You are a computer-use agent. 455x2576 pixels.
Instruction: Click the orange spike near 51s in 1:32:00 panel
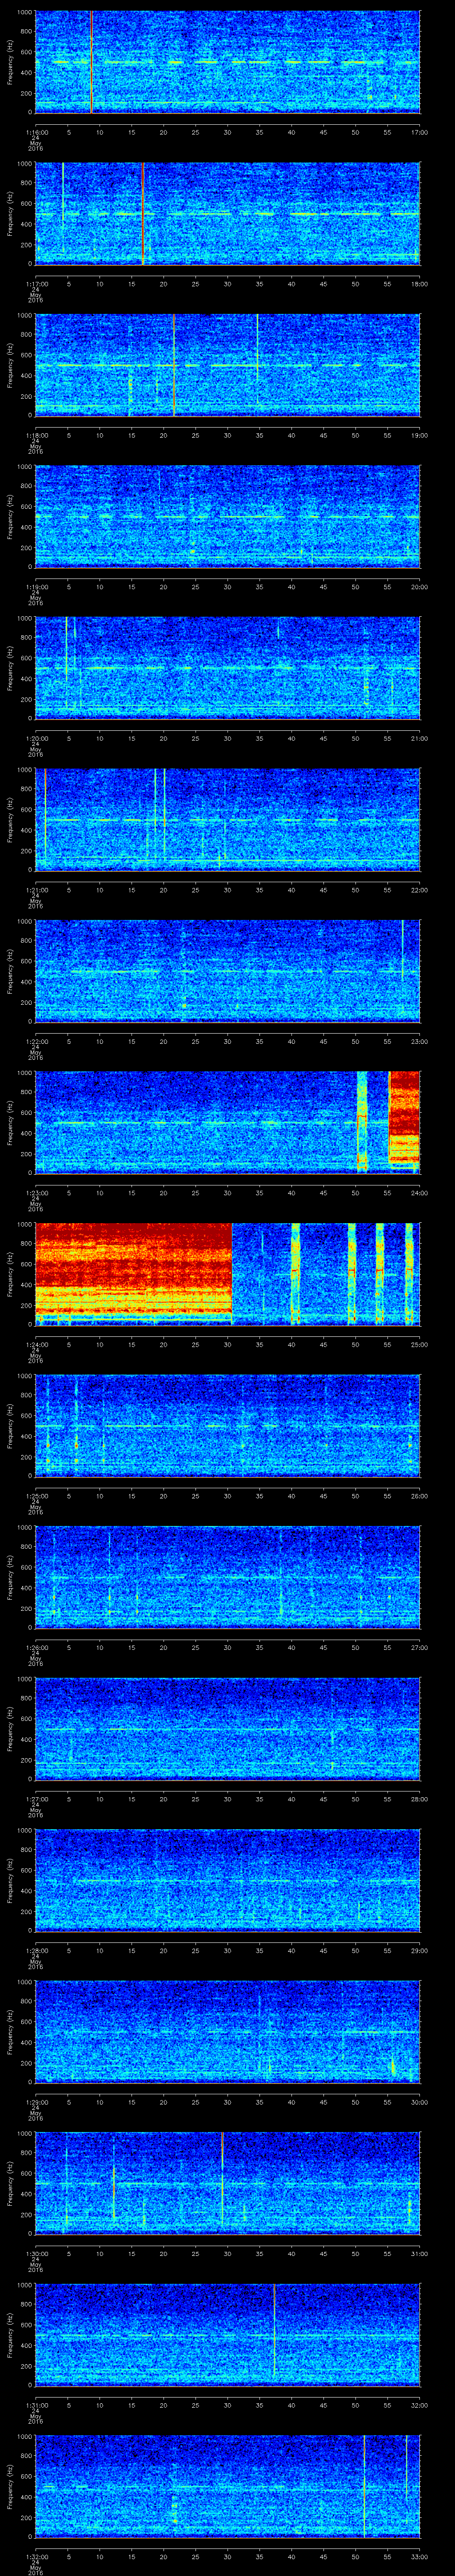364,2486
